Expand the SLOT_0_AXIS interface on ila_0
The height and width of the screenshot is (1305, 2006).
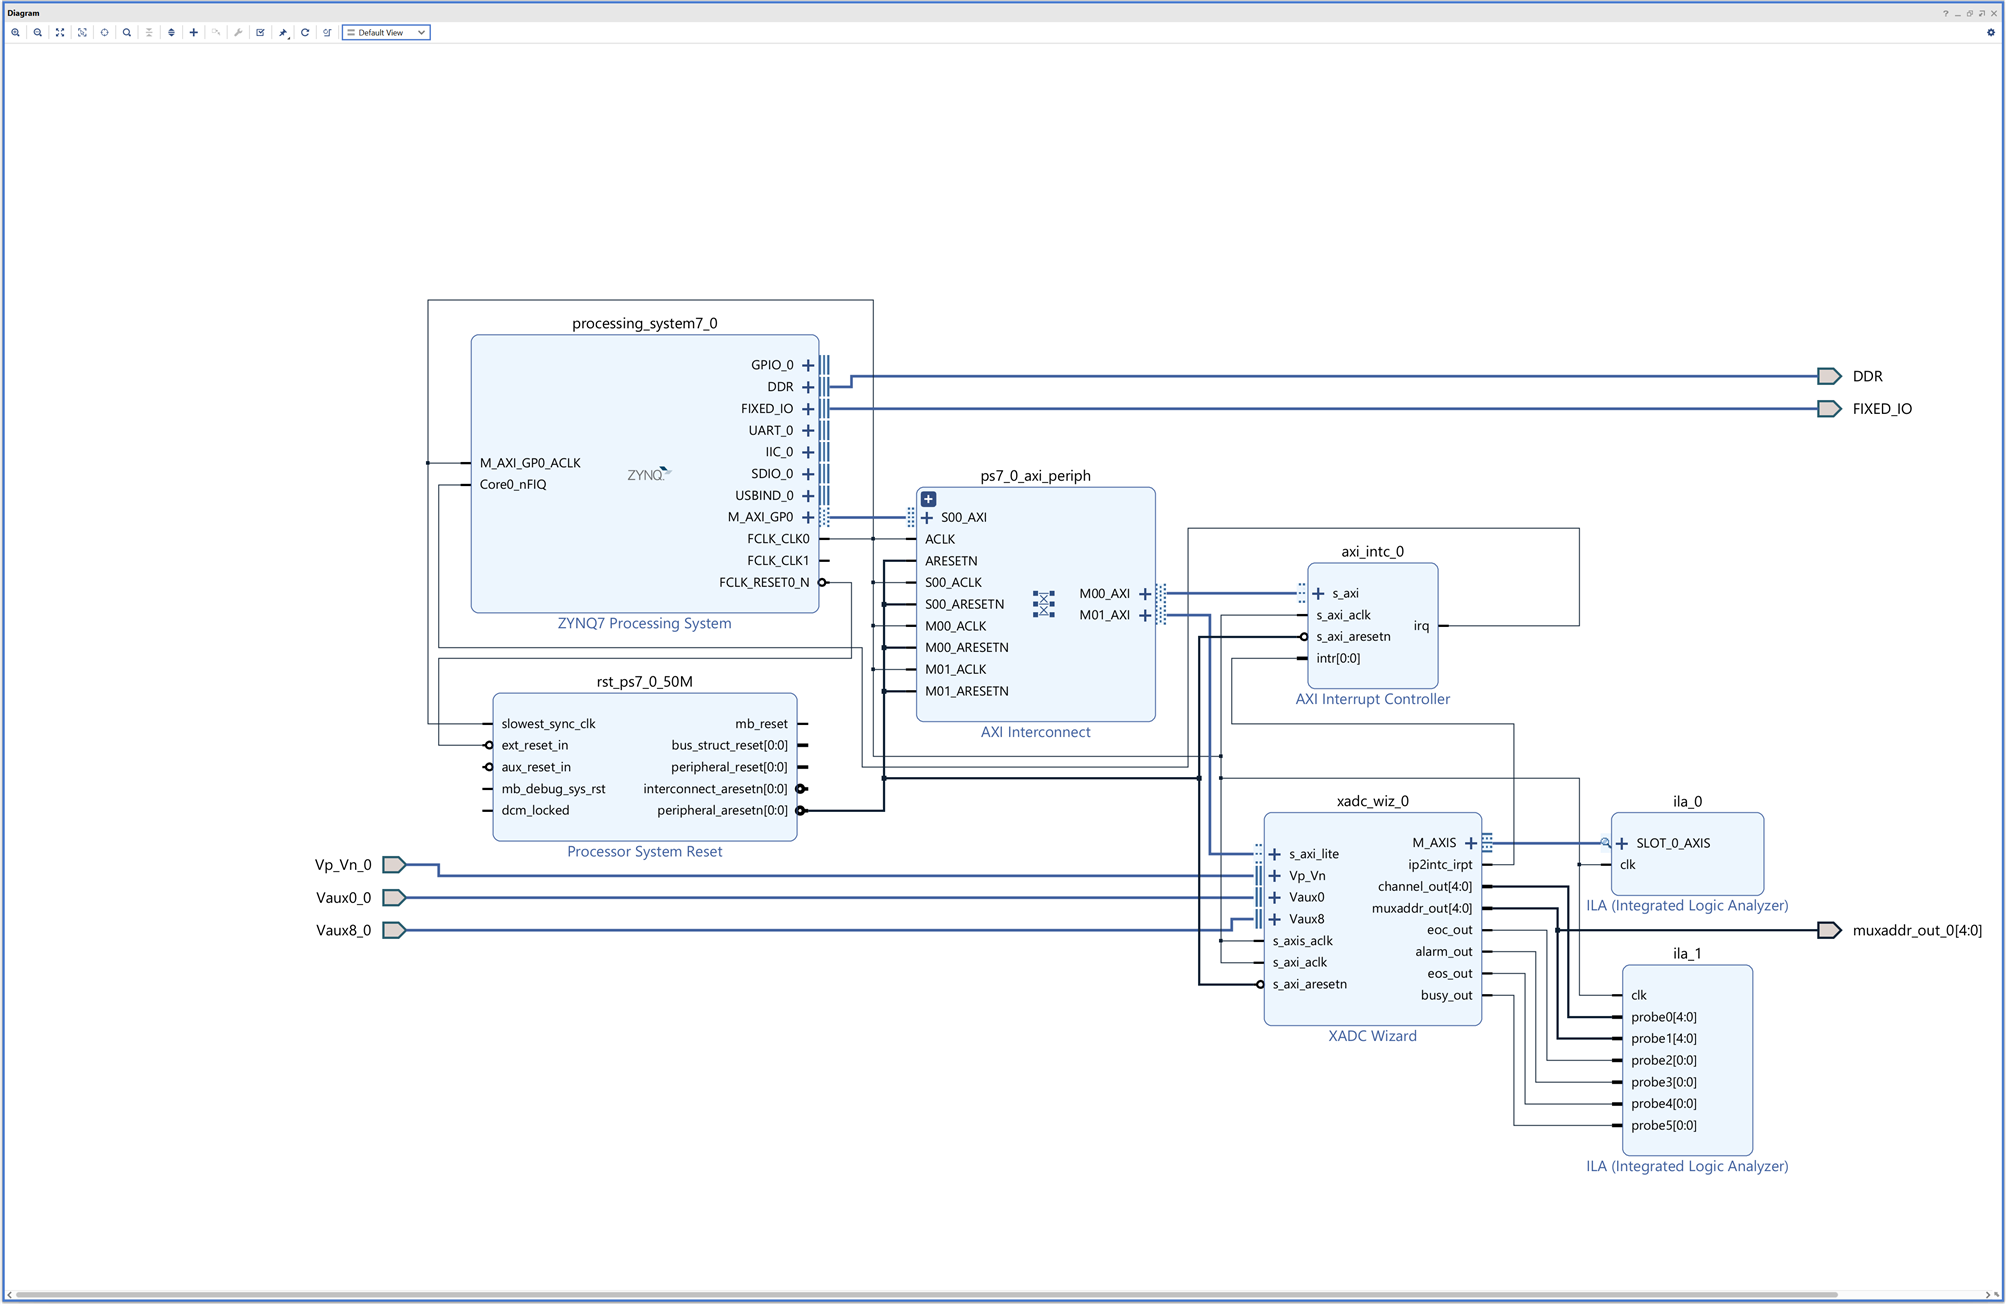[1622, 843]
